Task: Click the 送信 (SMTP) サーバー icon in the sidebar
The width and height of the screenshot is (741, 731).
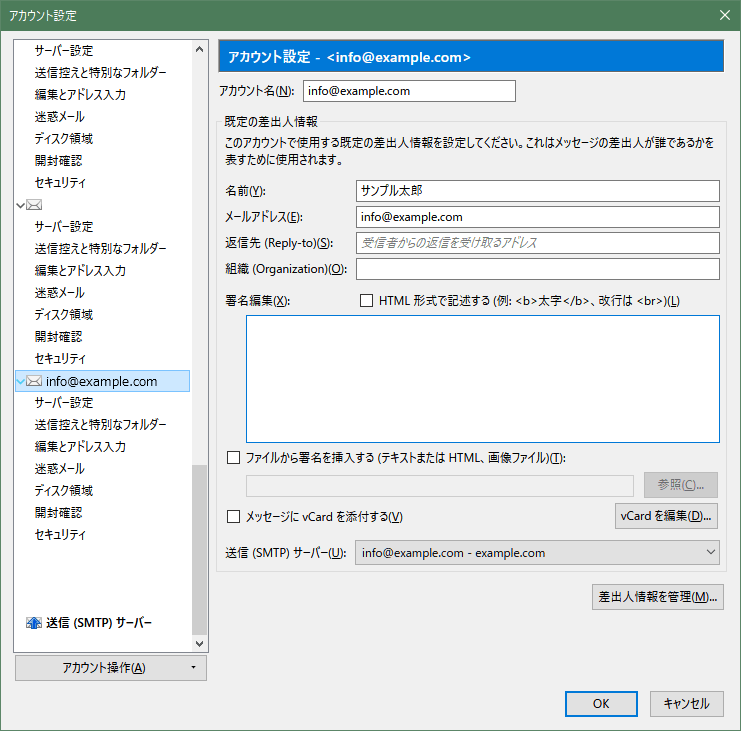Action: tap(32, 623)
